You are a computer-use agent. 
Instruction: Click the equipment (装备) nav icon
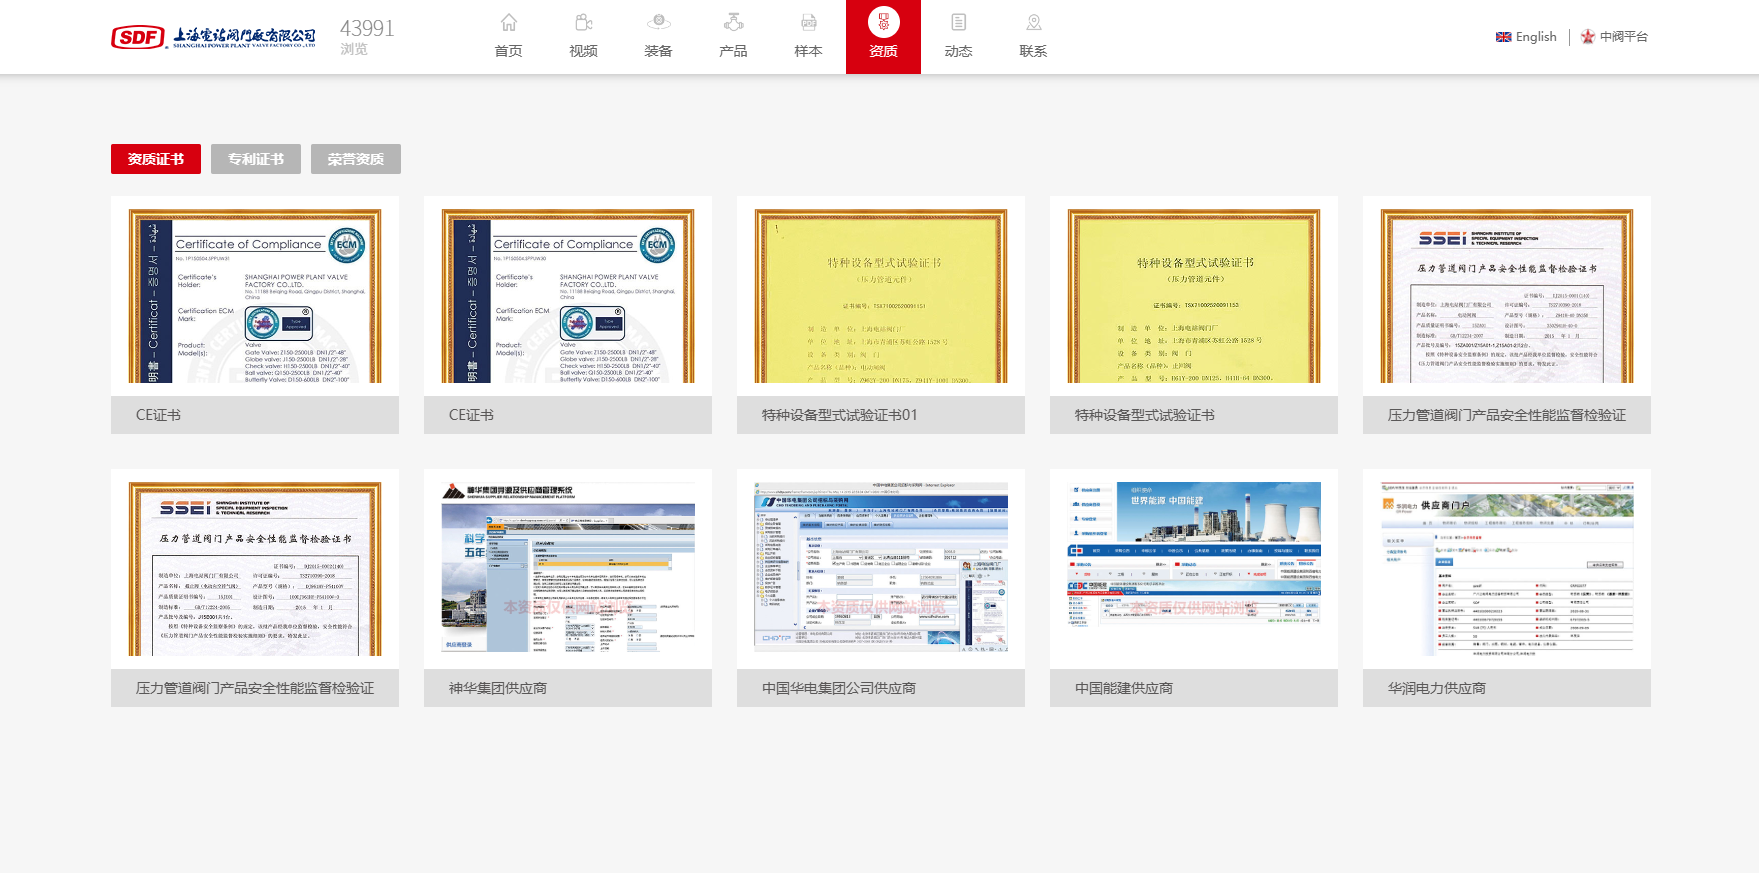658,23
